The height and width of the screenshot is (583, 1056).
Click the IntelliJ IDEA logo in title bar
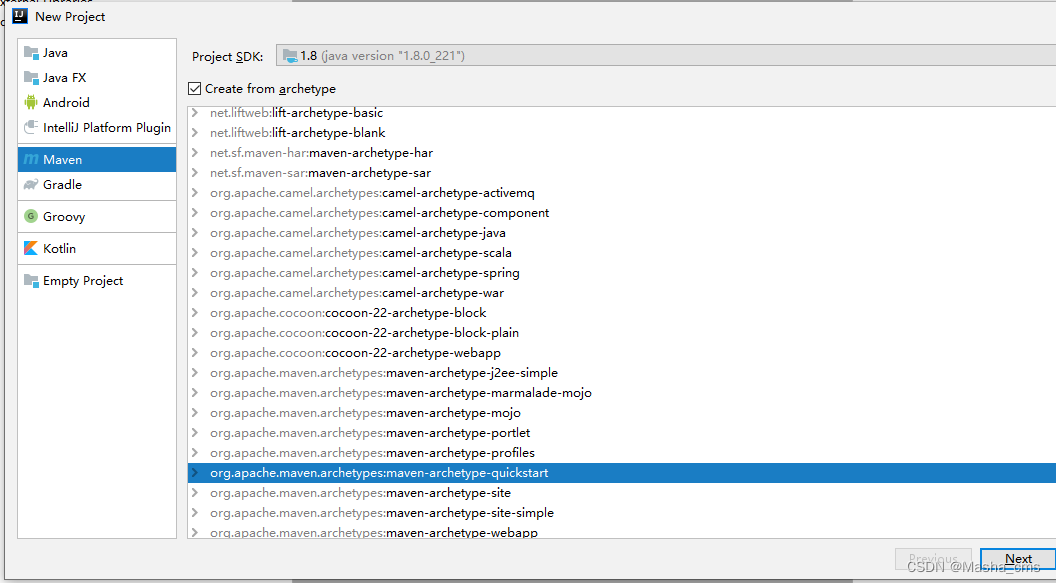[x=20, y=16]
